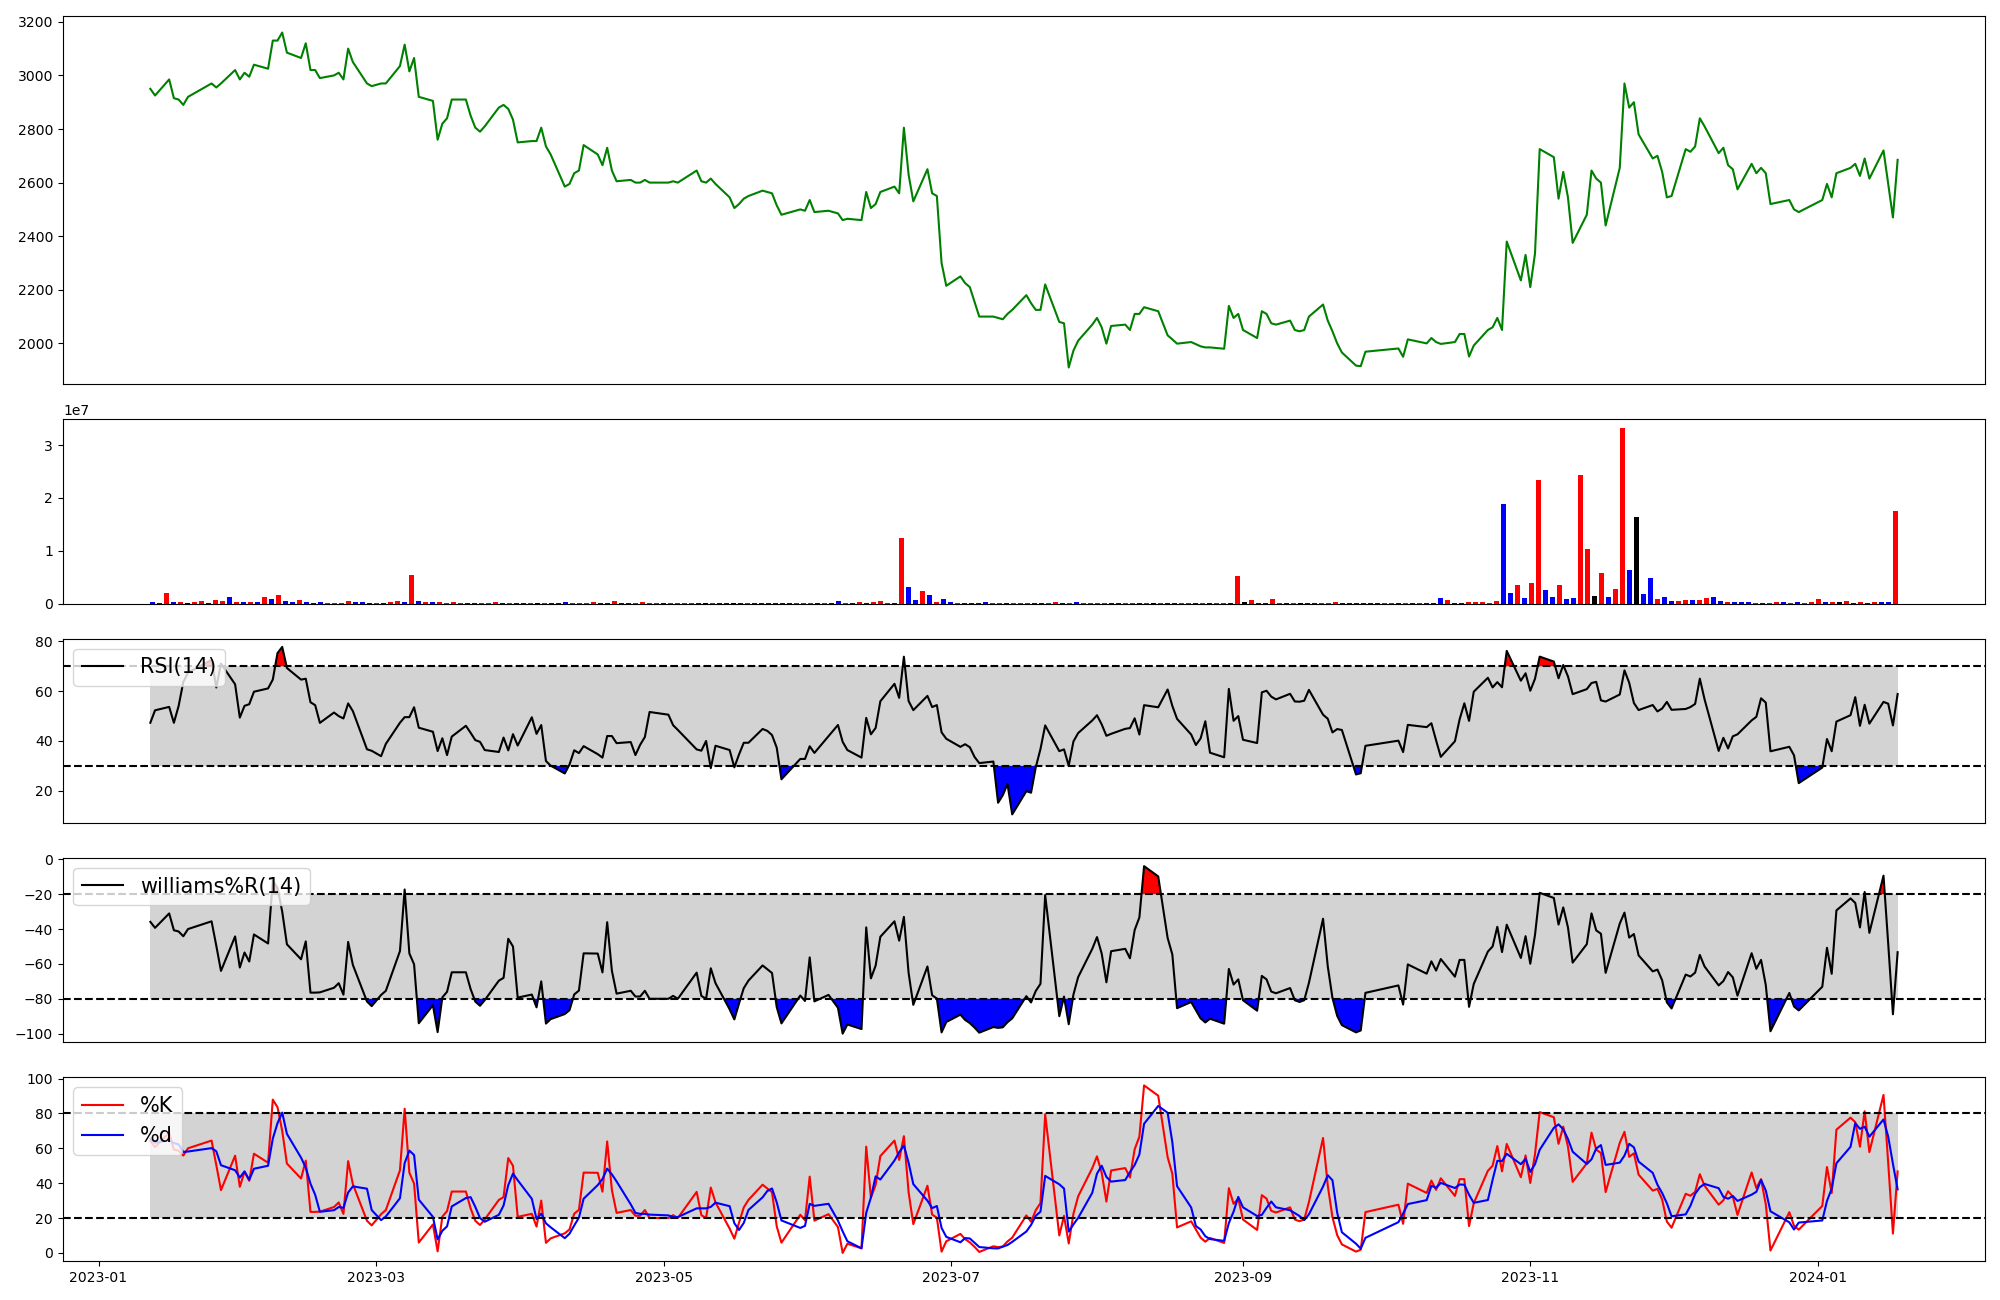Click the 2023-05 x-axis date label
The width and height of the screenshot is (2000, 1300).
664,1277
